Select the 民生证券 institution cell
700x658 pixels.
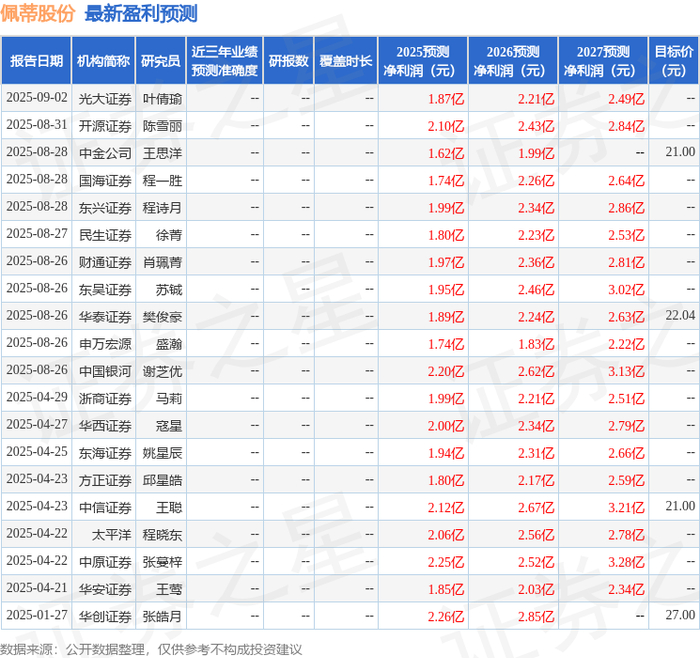(x=105, y=235)
